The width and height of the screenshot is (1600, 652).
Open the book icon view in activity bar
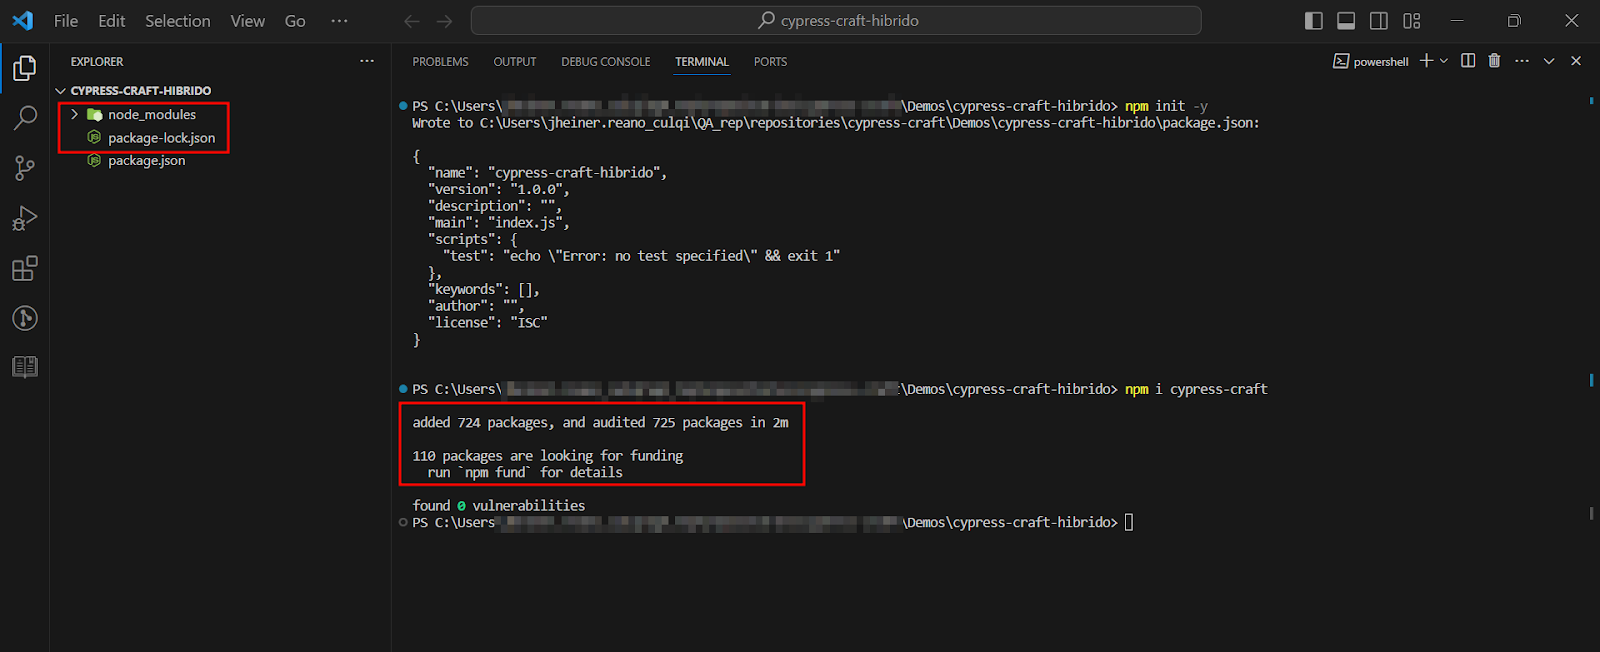tap(24, 367)
